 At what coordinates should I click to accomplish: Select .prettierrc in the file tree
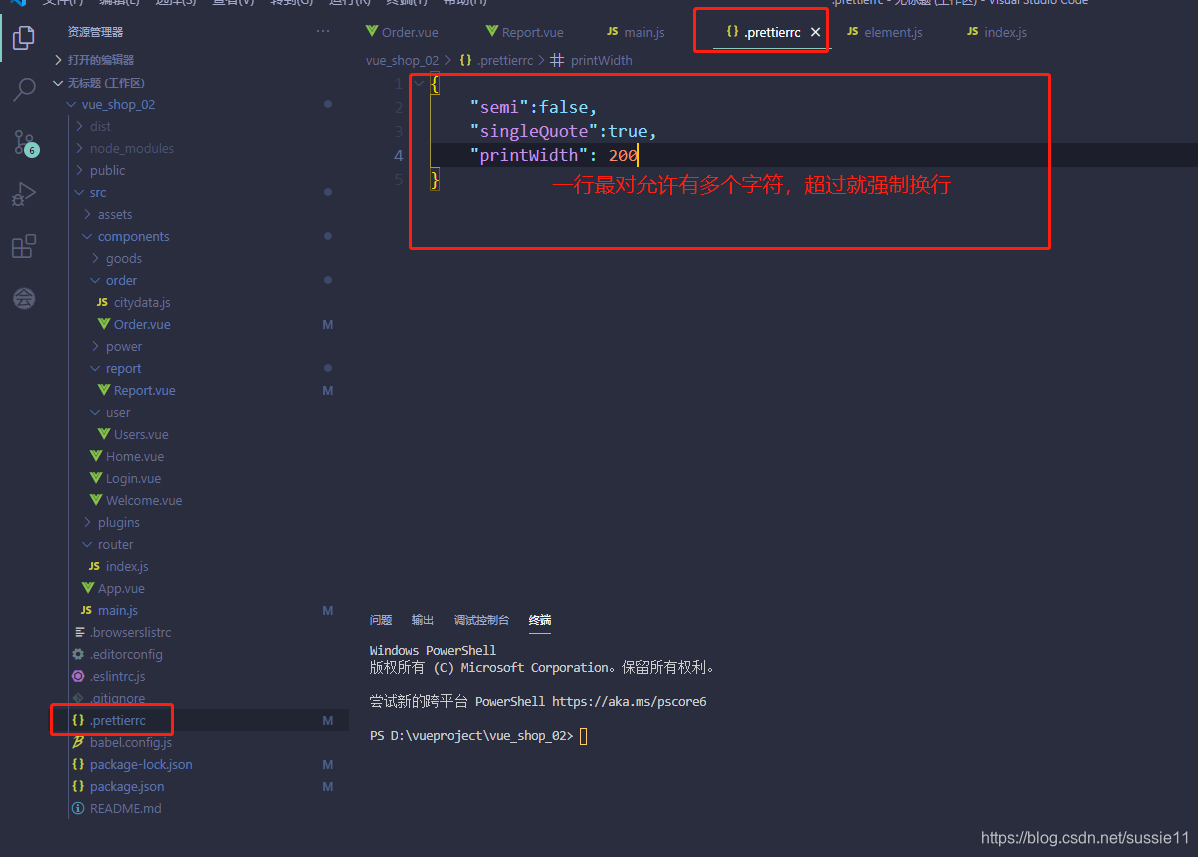(x=118, y=720)
